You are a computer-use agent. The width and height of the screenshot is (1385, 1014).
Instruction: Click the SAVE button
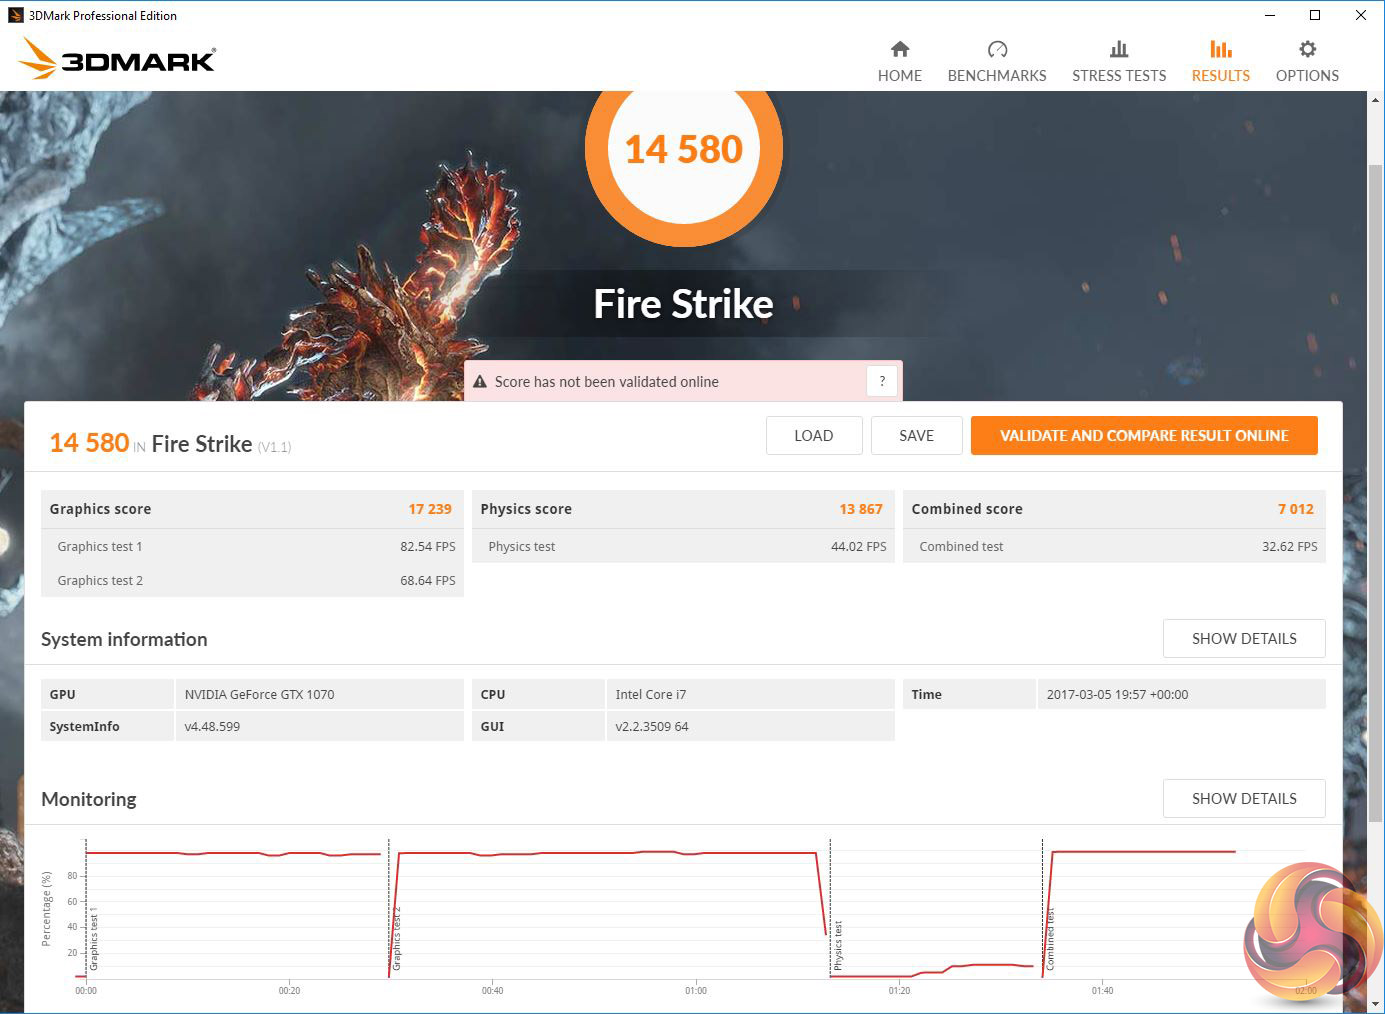(916, 436)
